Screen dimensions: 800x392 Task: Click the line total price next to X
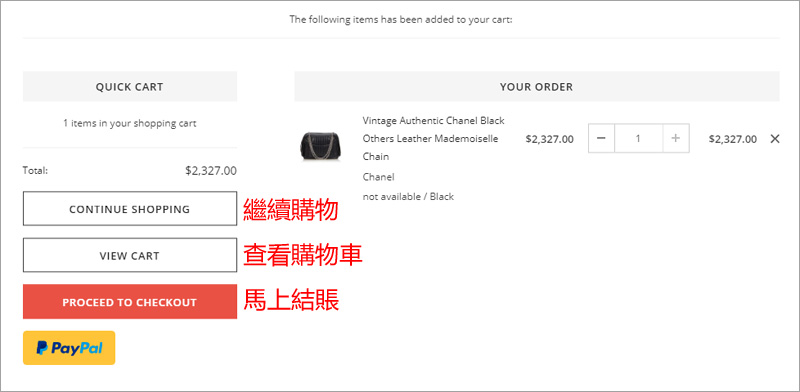click(x=733, y=139)
